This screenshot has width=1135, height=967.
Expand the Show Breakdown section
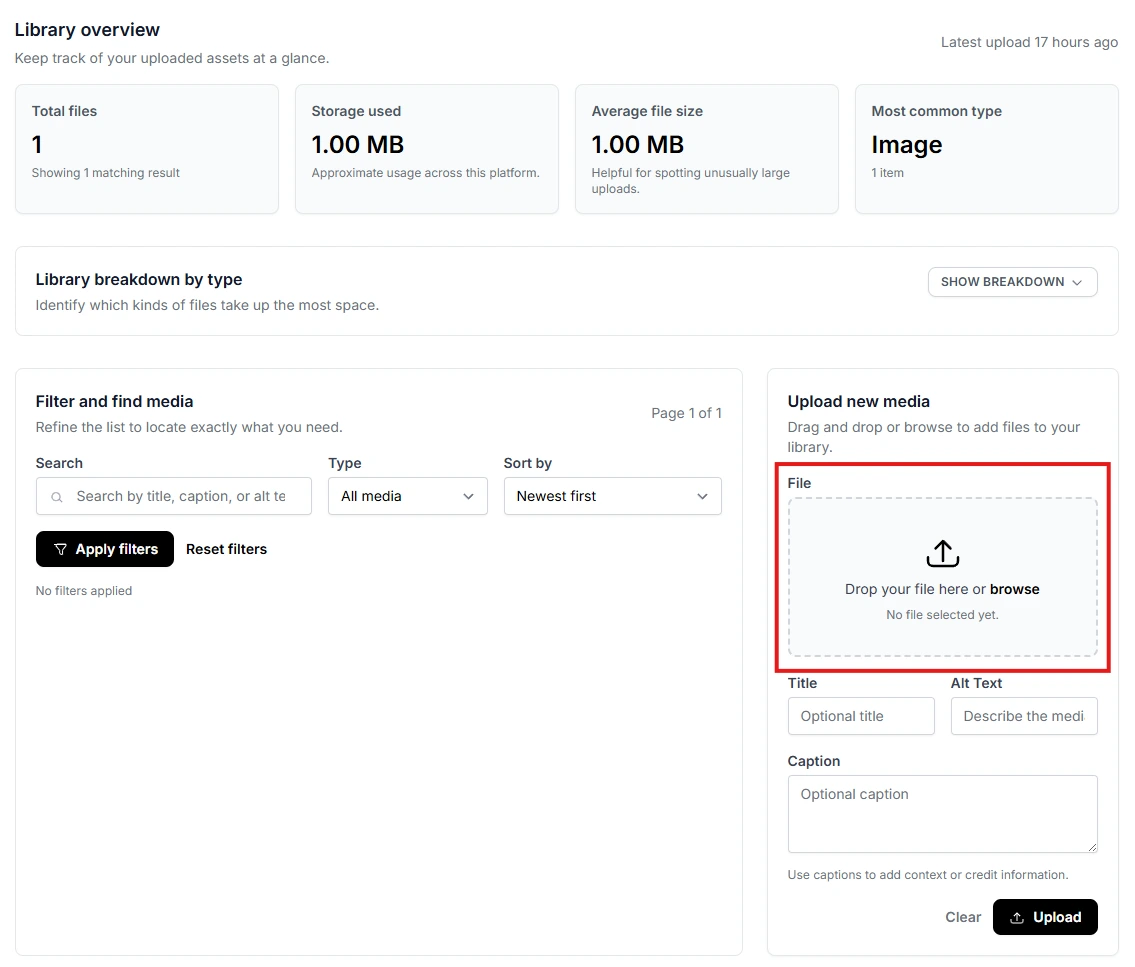[1012, 282]
